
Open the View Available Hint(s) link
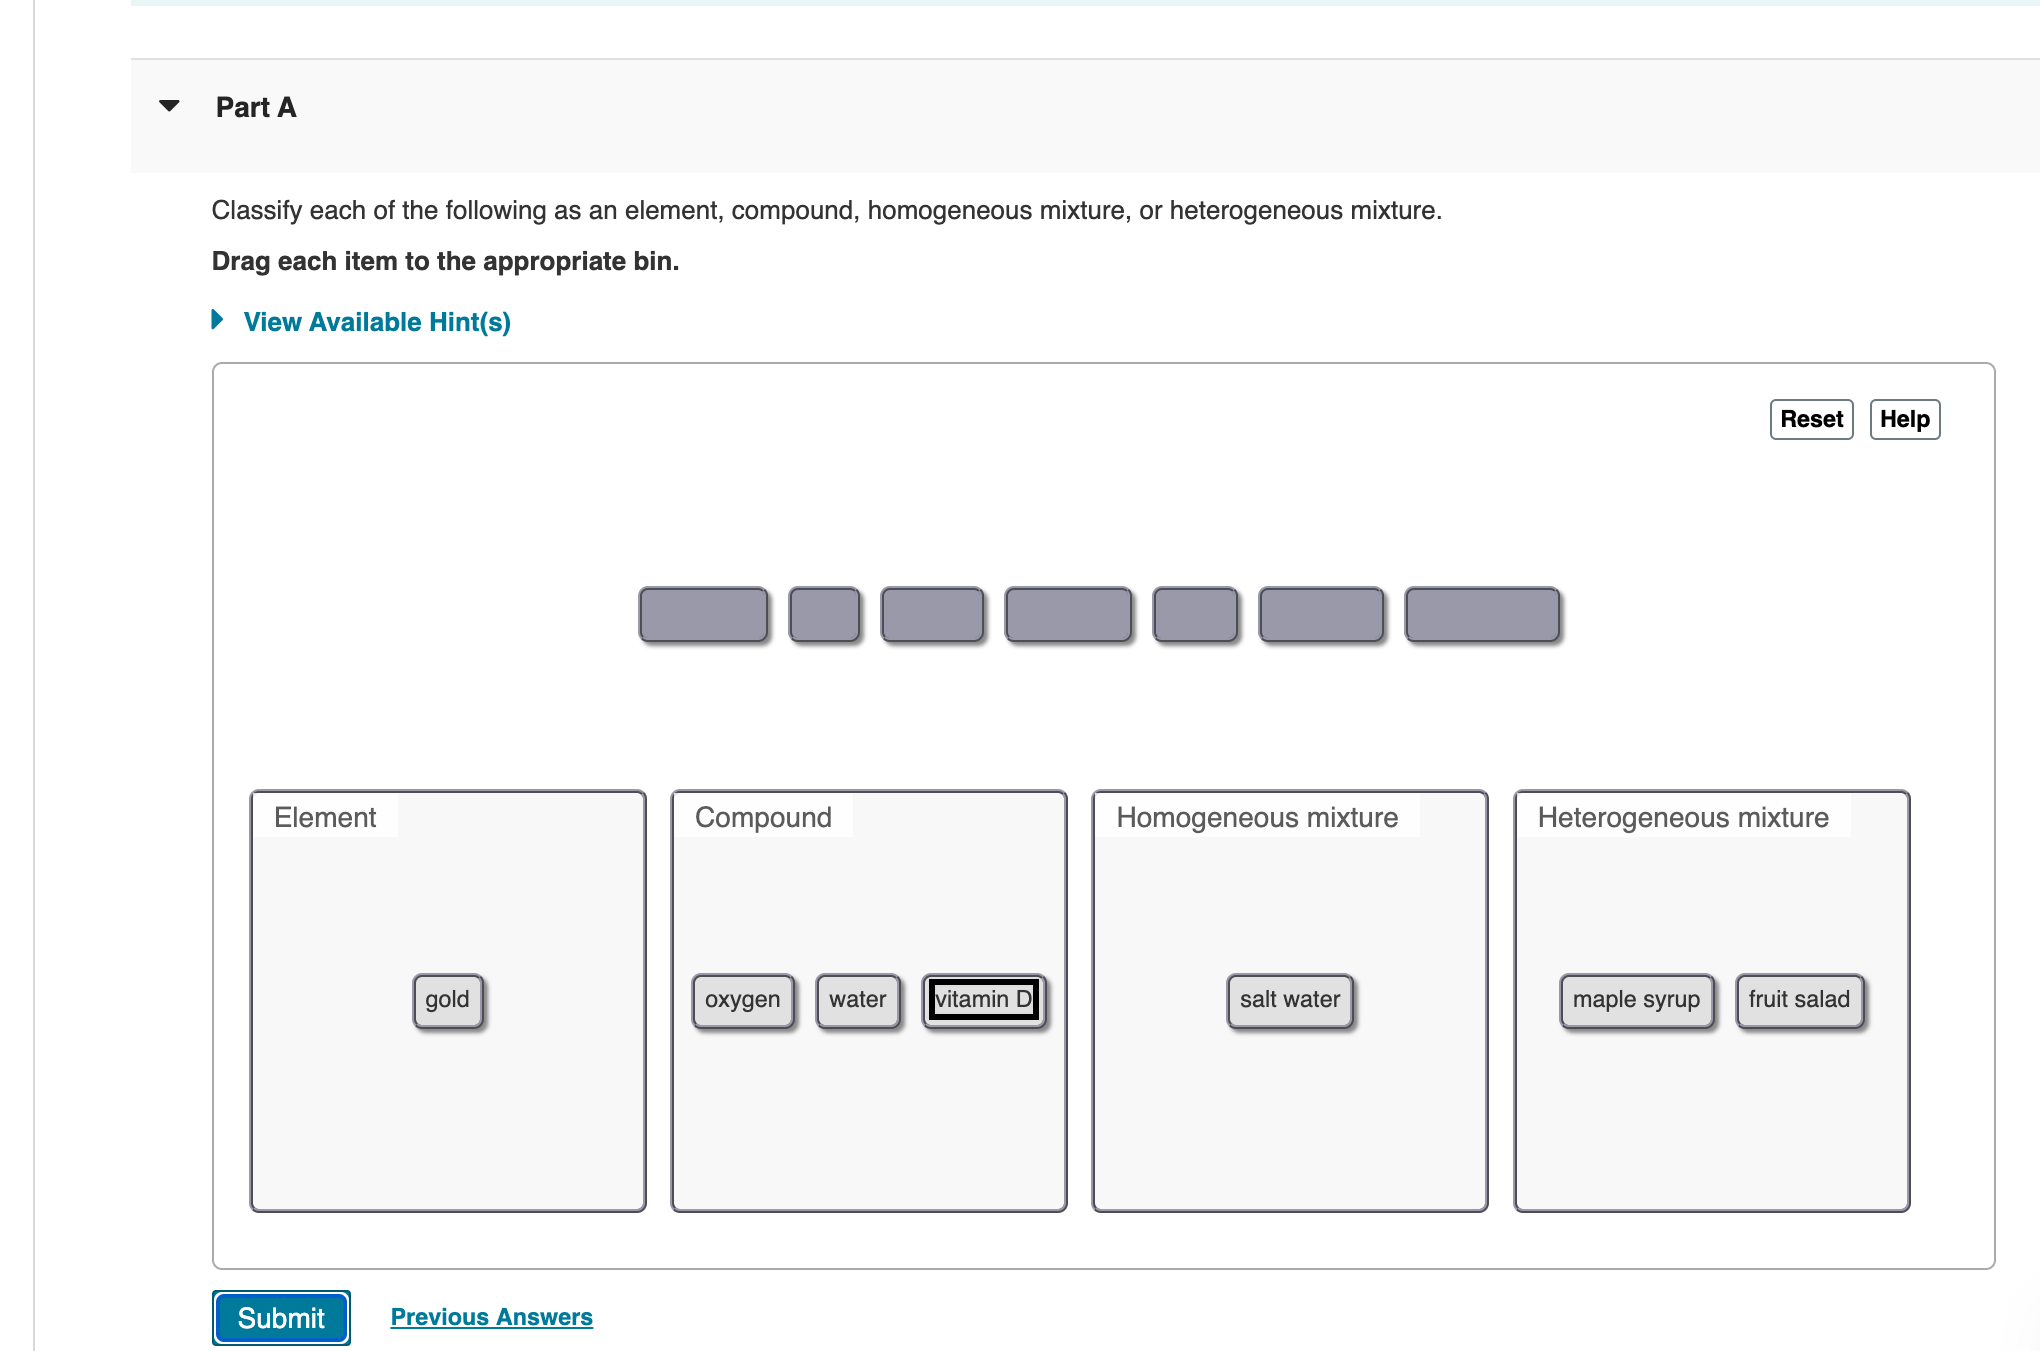pos(376,322)
